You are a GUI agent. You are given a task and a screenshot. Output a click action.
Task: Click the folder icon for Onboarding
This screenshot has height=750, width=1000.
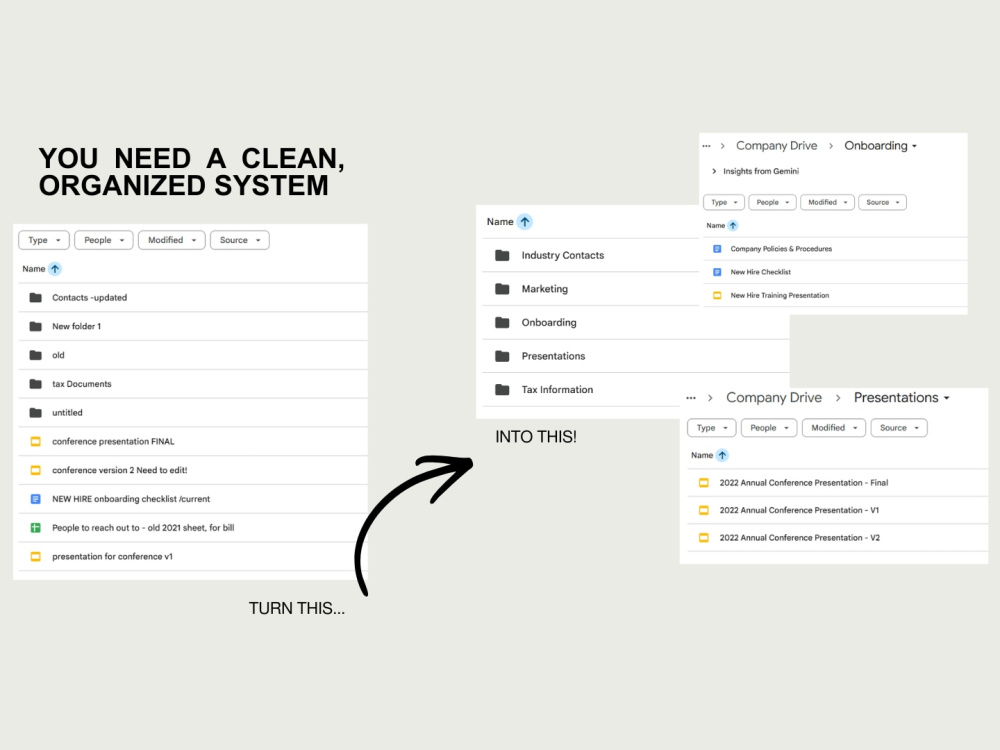(503, 323)
